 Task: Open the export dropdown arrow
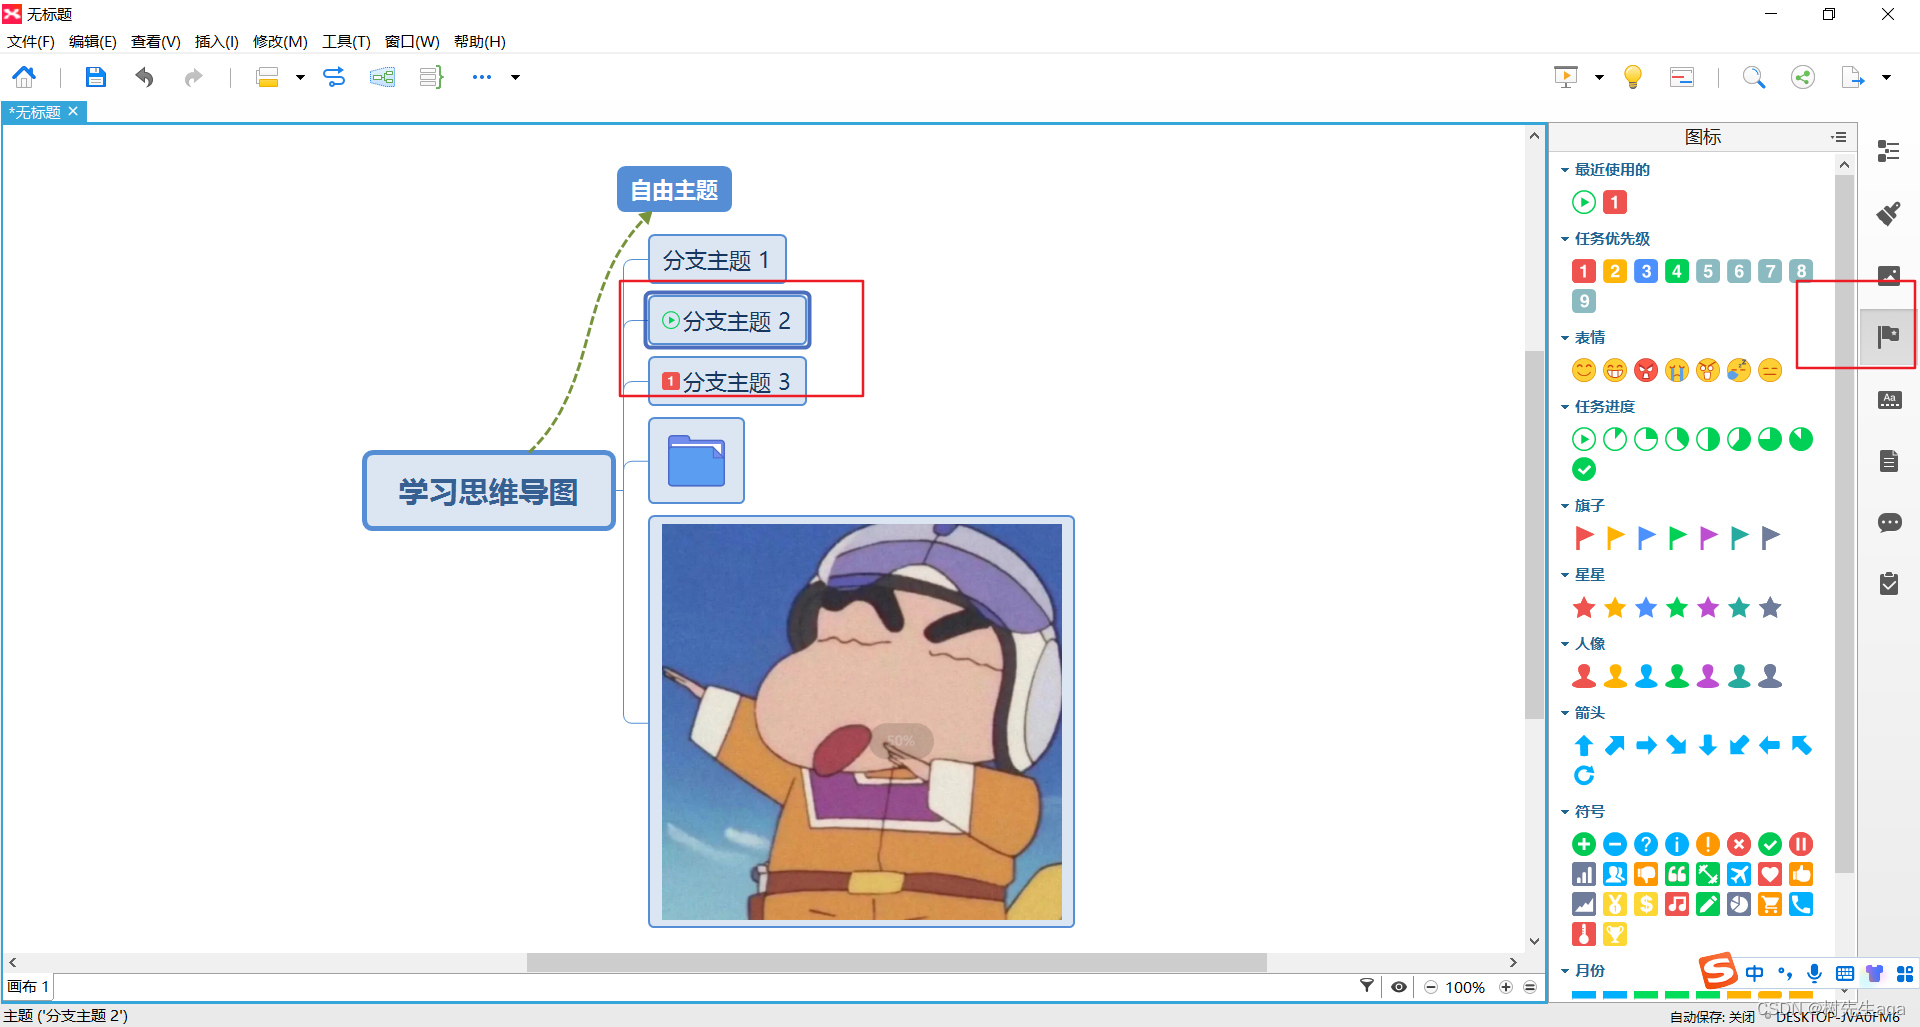point(1886,77)
